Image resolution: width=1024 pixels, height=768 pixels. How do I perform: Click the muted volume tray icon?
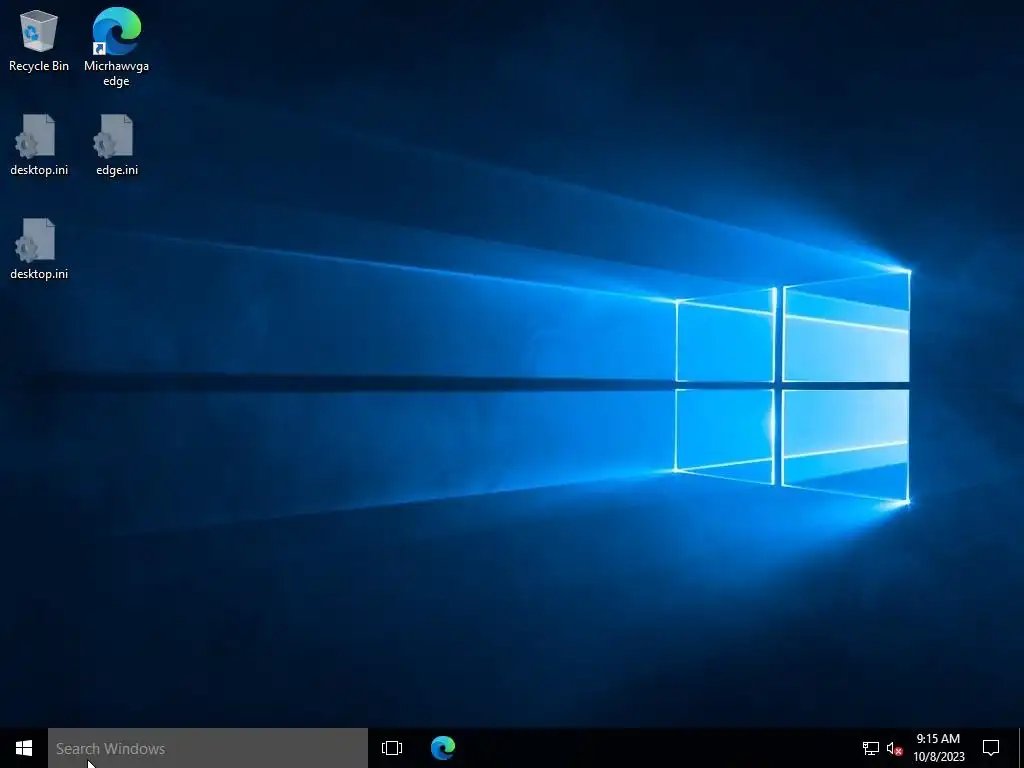[x=894, y=748]
